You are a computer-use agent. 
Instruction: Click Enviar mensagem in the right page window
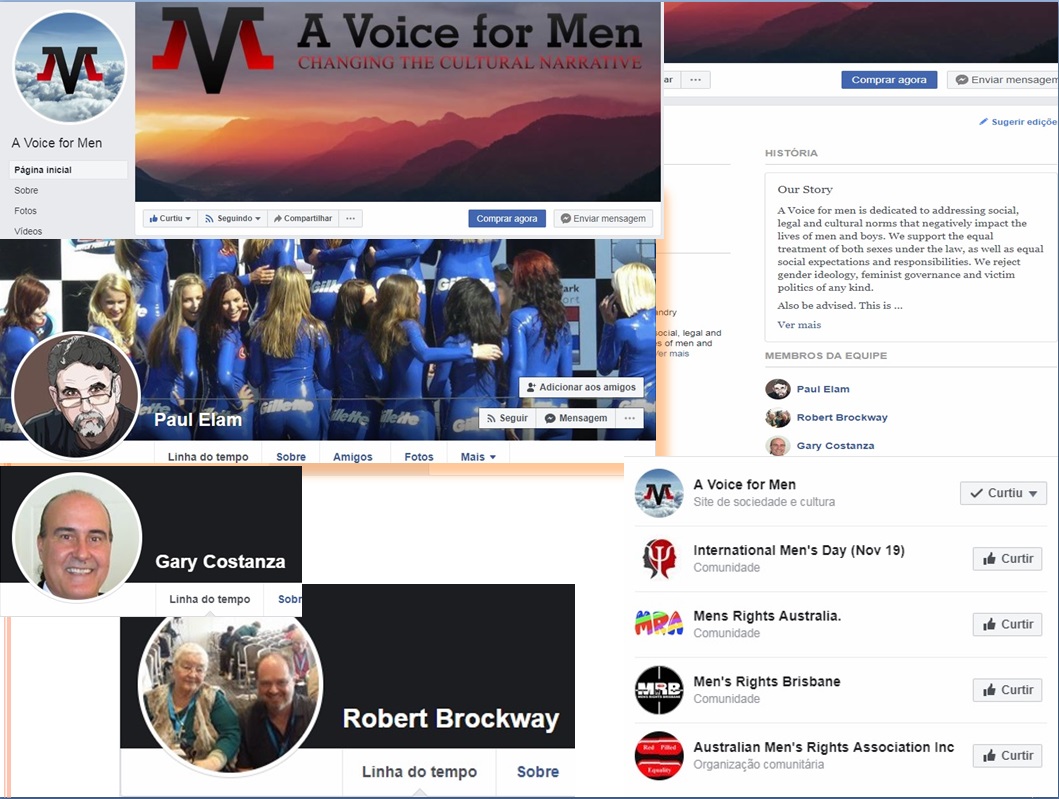coord(1002,80)
